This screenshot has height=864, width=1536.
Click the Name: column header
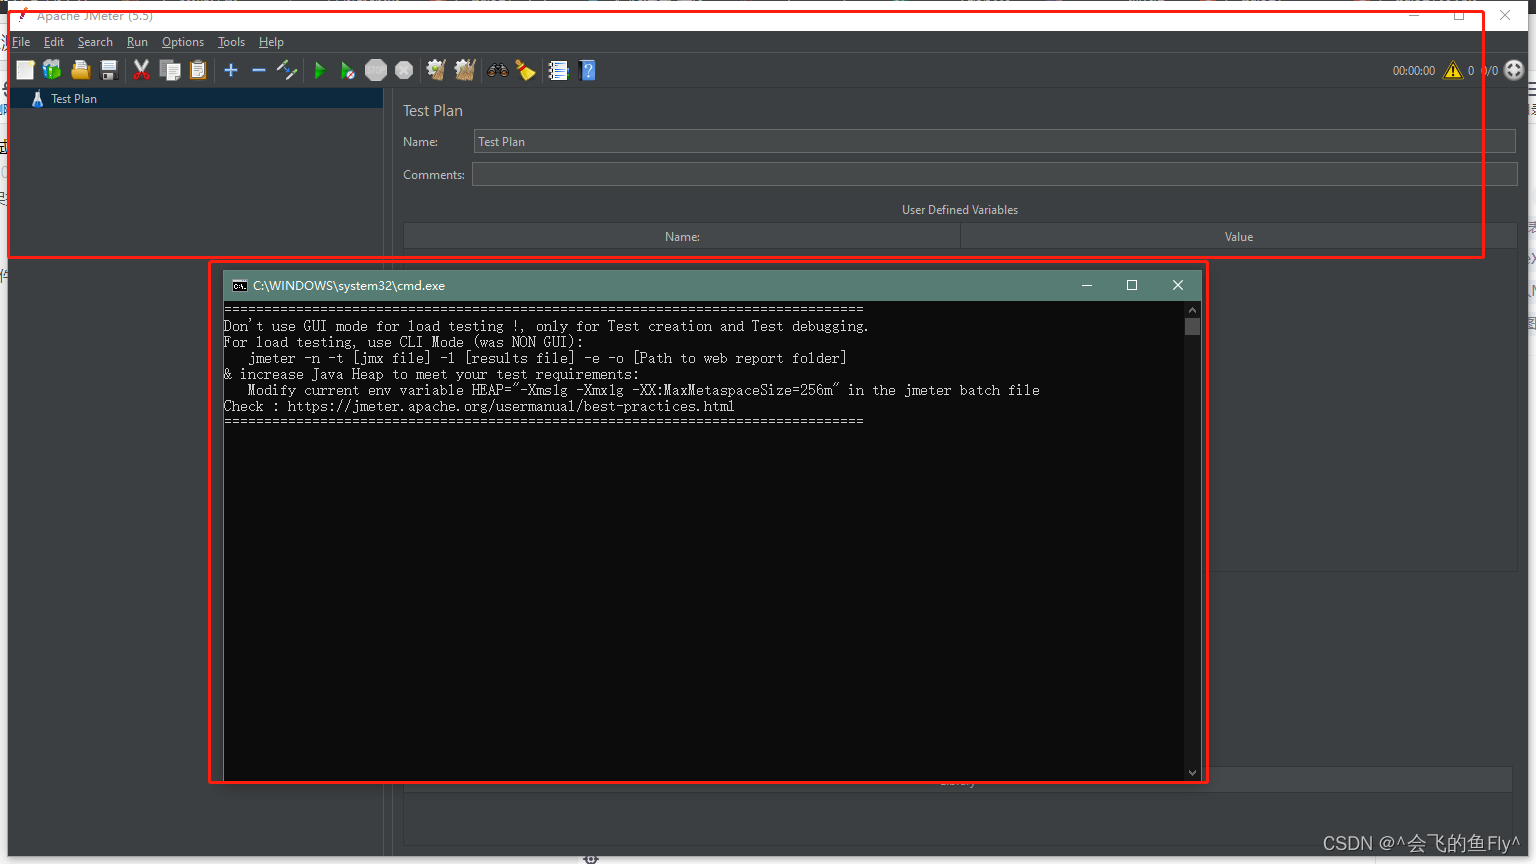click(682, 237)
